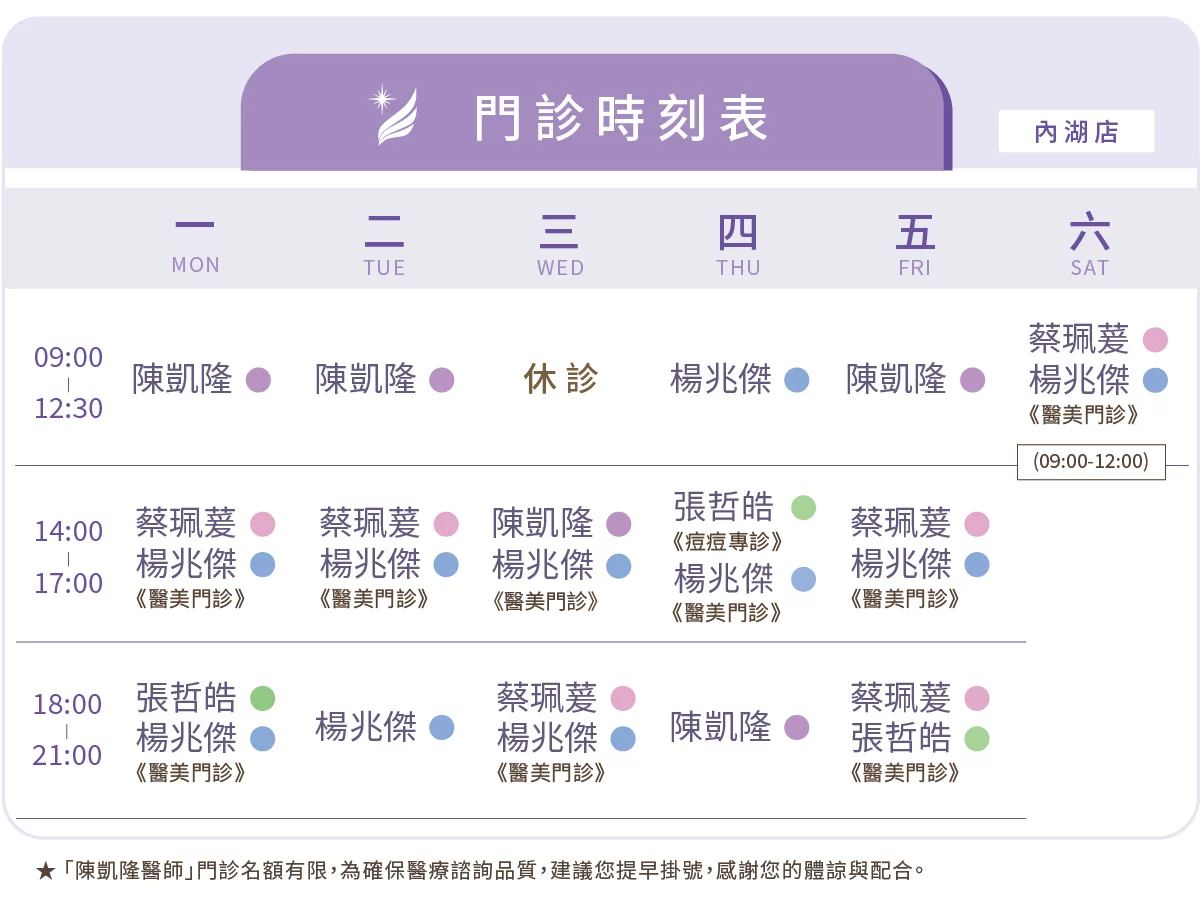Click 楊兆傑 in the Saturday column

pos(1079,380)
